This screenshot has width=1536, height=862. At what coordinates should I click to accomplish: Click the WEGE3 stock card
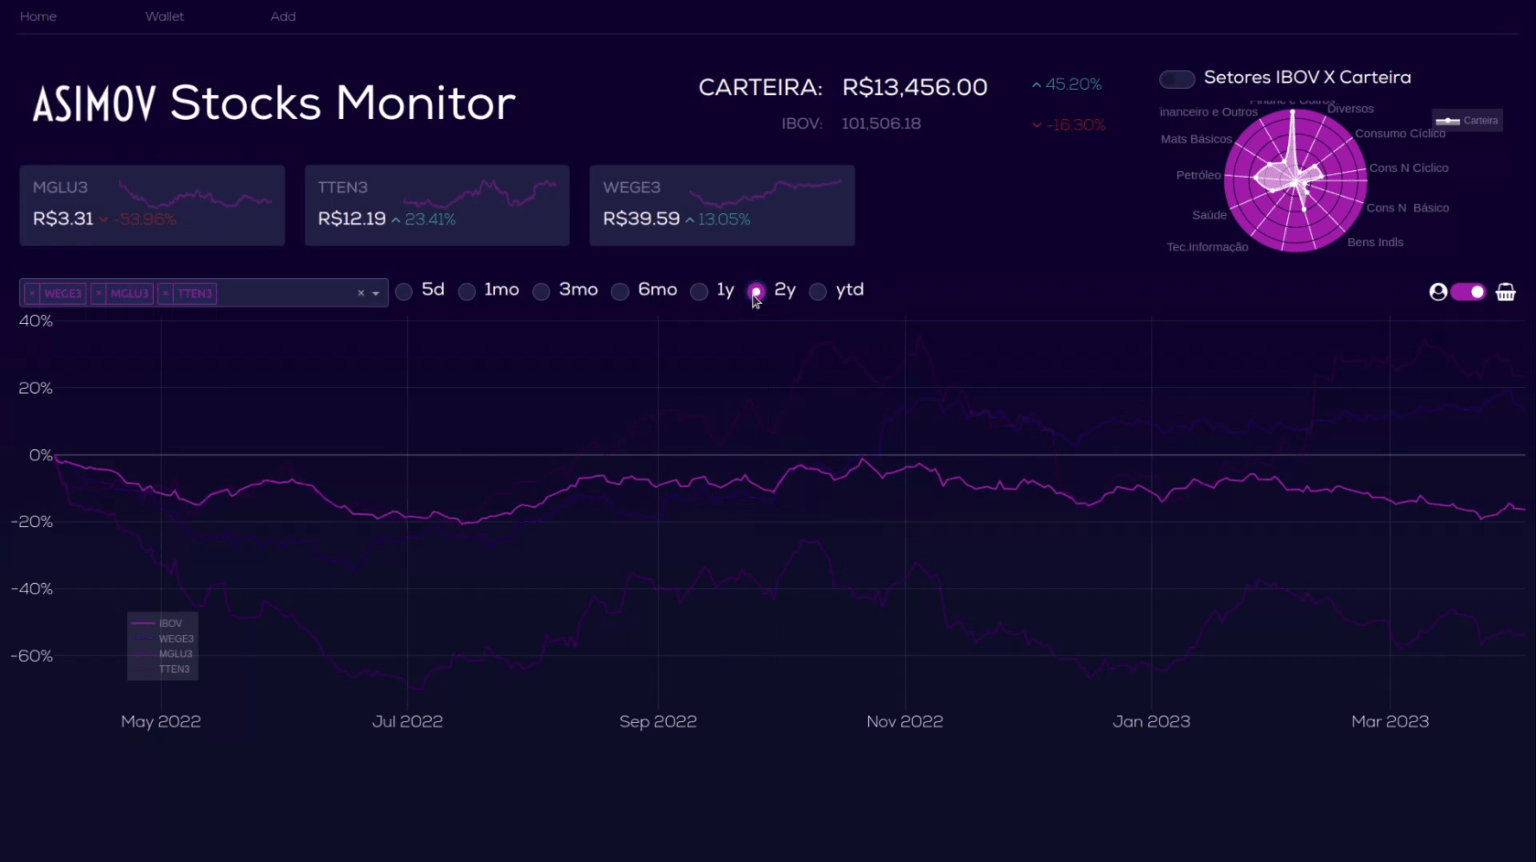pos(721,205)
